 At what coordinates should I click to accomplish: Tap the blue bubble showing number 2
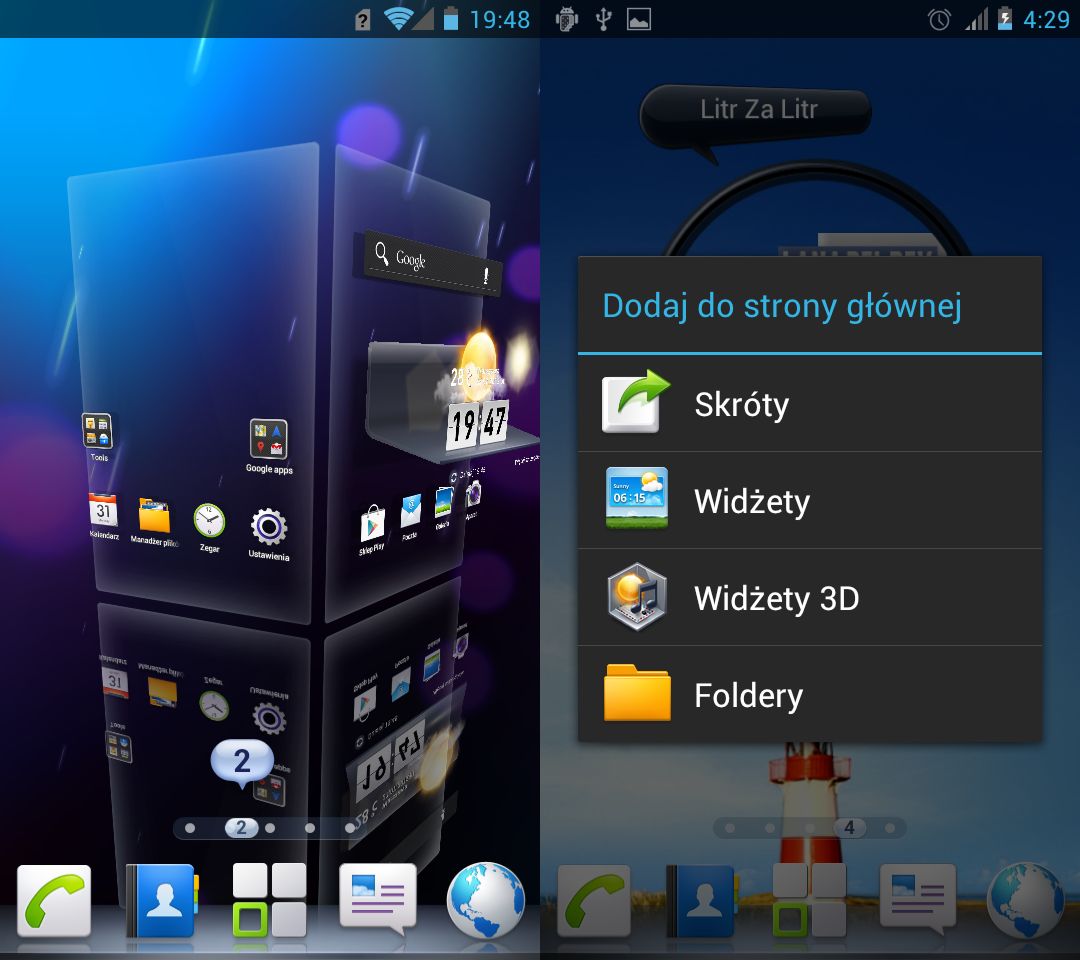click(x=242, y=762)
